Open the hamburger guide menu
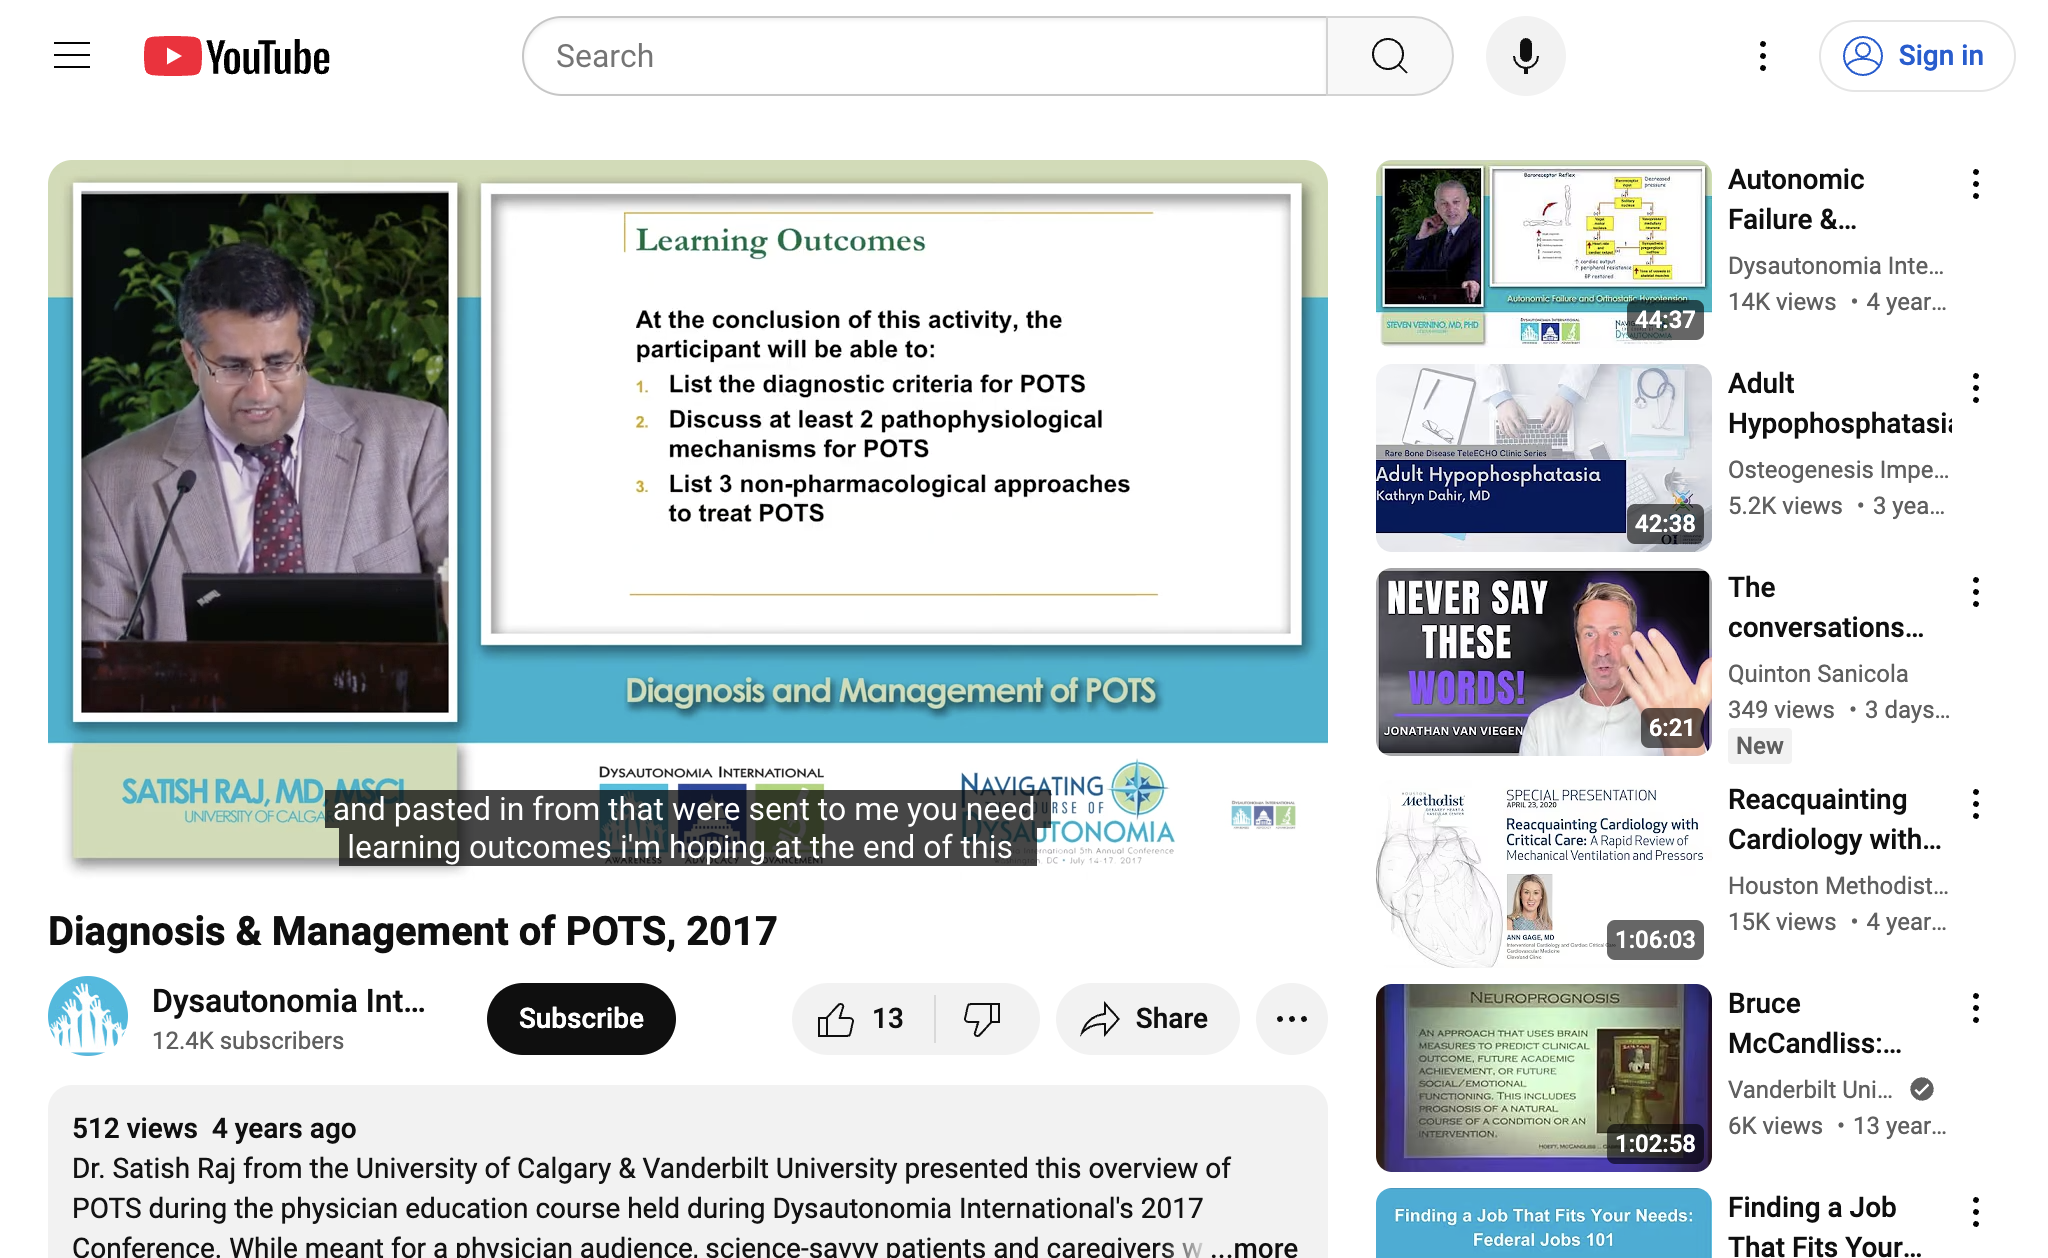This screenshot has height=1258, width=2048. [72, 56]
